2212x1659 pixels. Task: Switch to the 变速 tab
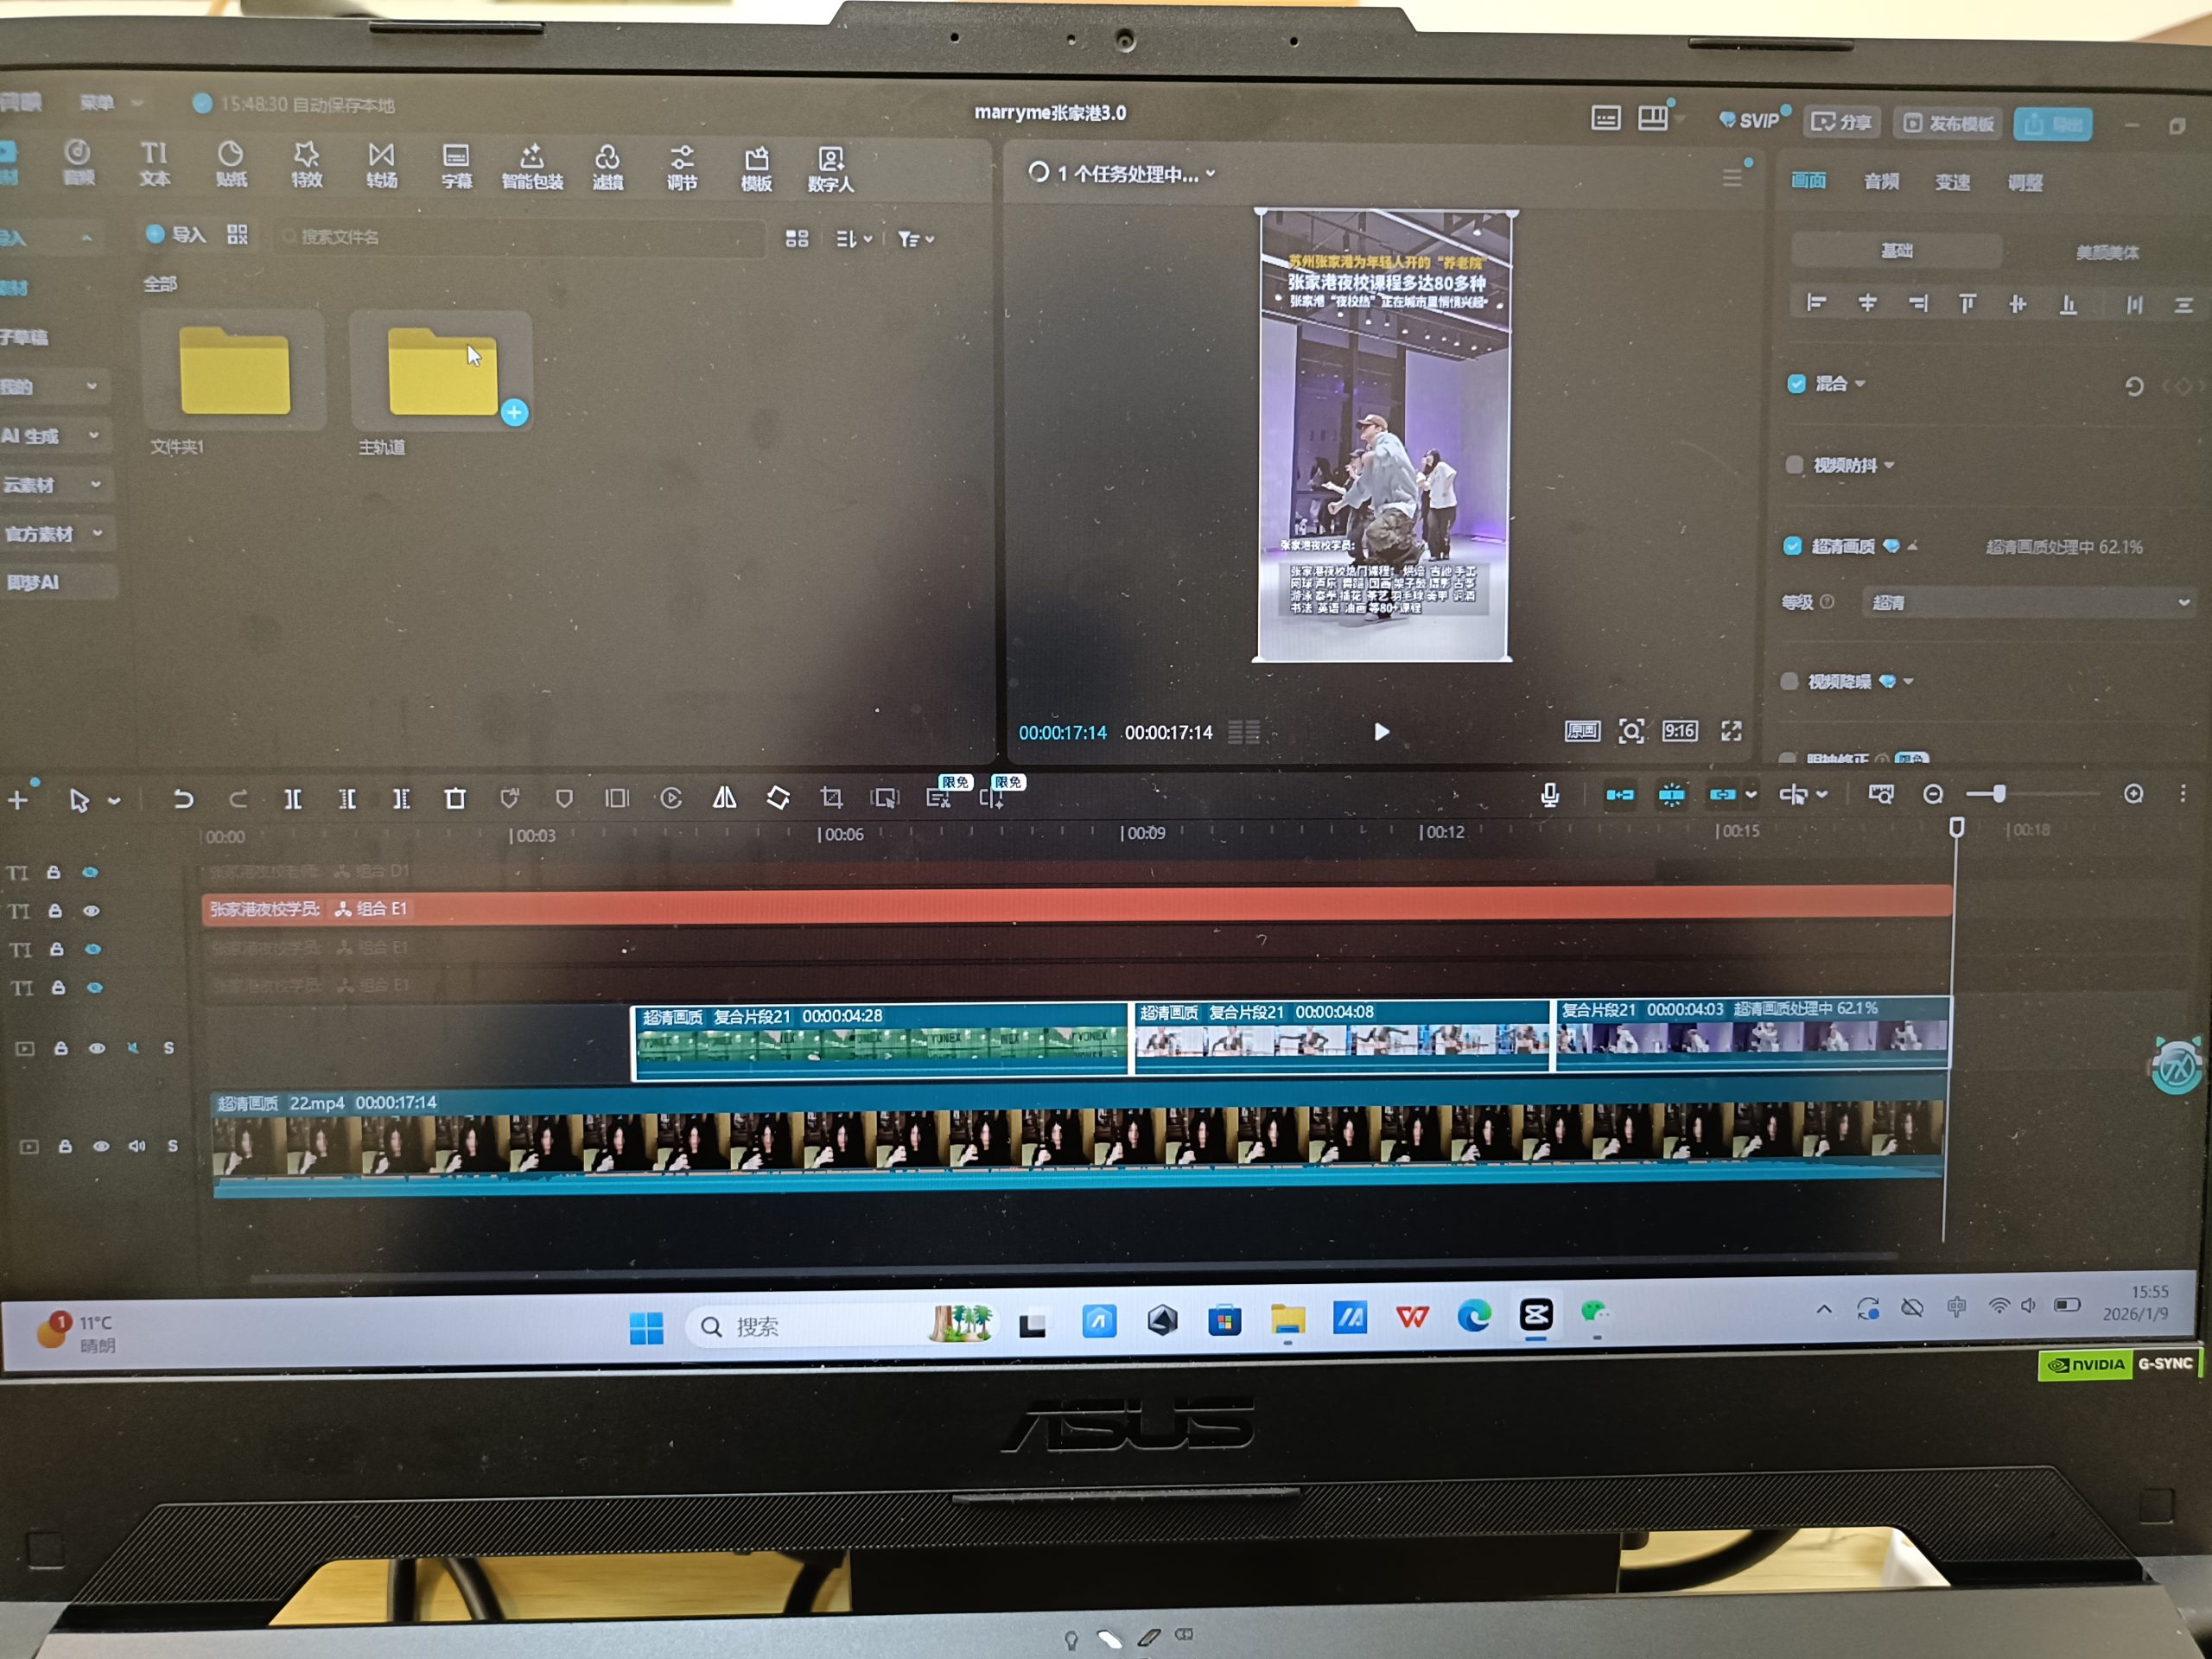(x=1952, y=182)
